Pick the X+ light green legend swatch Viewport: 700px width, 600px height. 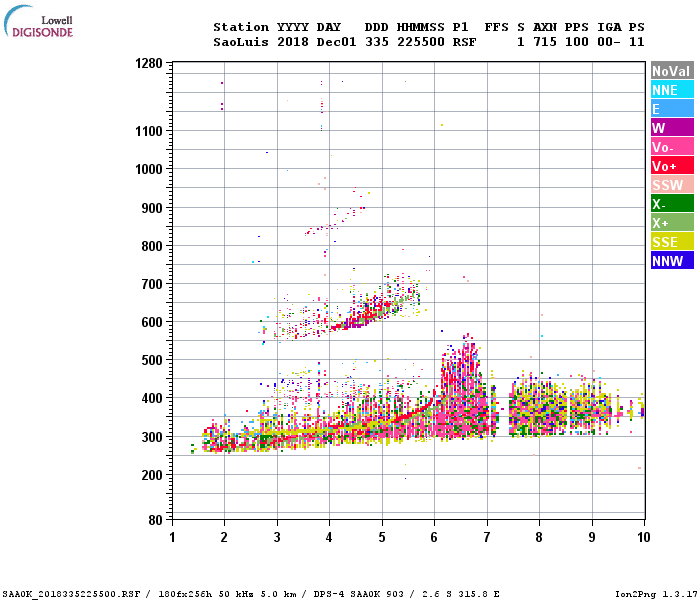coord(672,222)
